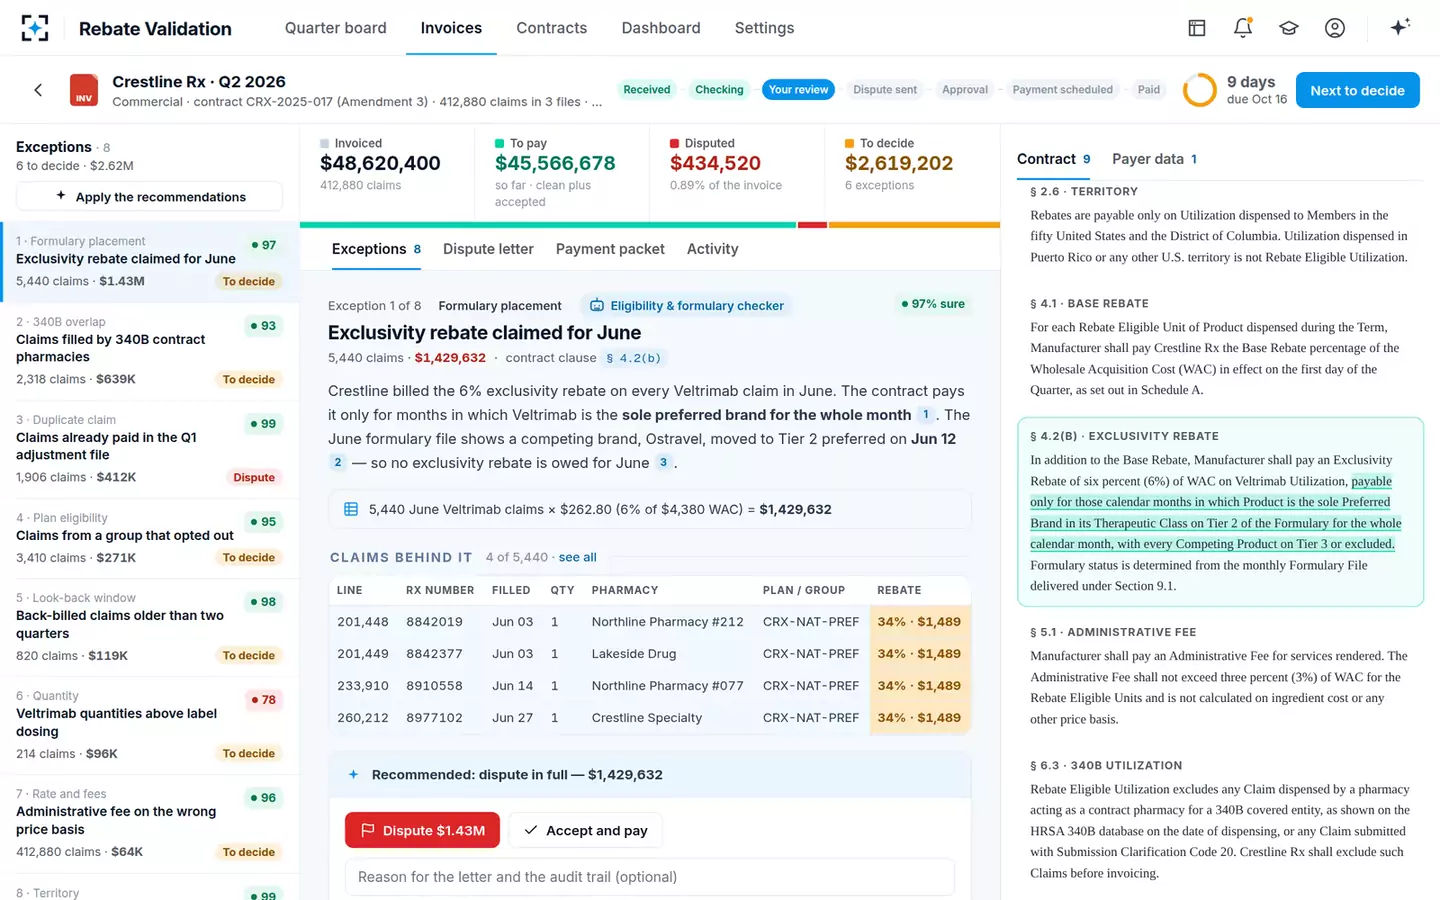The height and width of the screenshot is (900, 1440).
Task: Open exception 5 Back-billed claims older than two quarters
Action: (150, 627)
